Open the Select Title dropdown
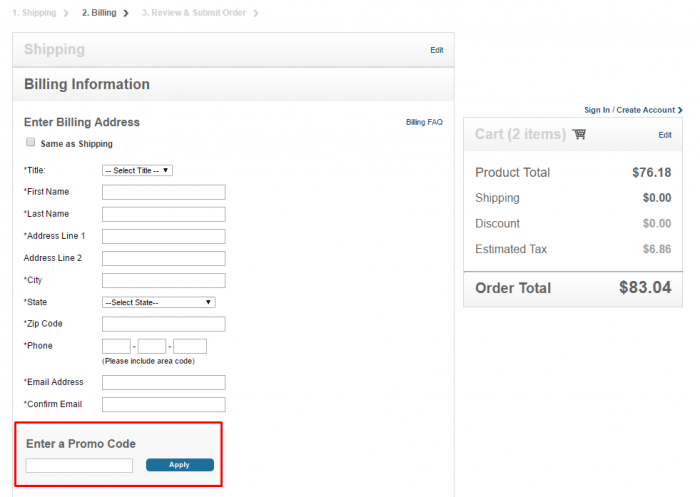700x497 pixels. (x=138, y=170)
